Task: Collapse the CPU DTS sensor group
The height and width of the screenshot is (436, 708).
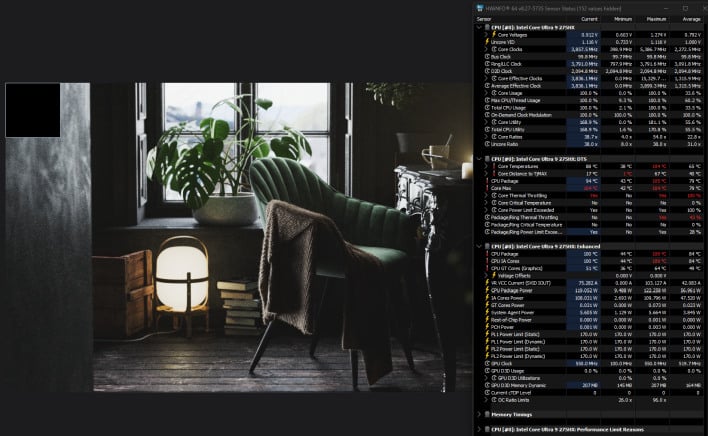Action: pos(478,158)
